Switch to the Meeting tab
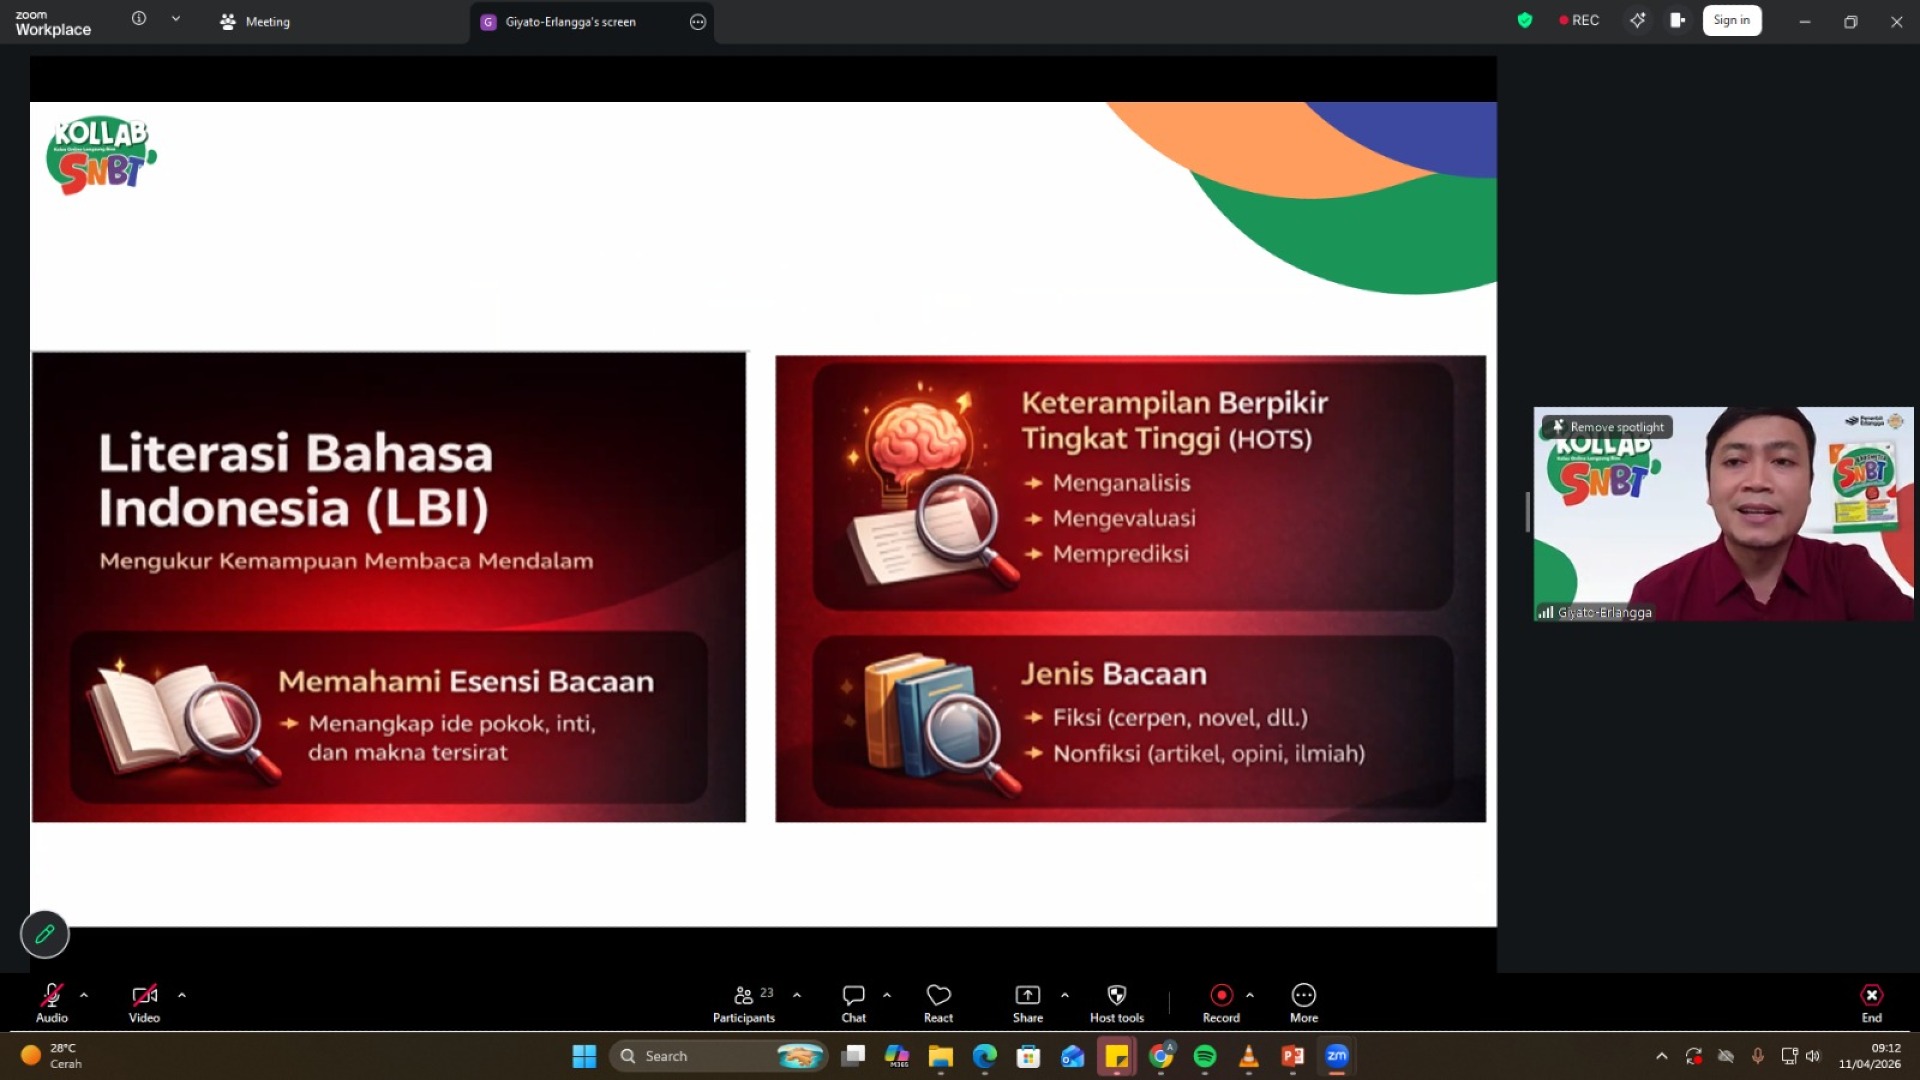Screen dimensions: 1920x1080 coord(255,21)
